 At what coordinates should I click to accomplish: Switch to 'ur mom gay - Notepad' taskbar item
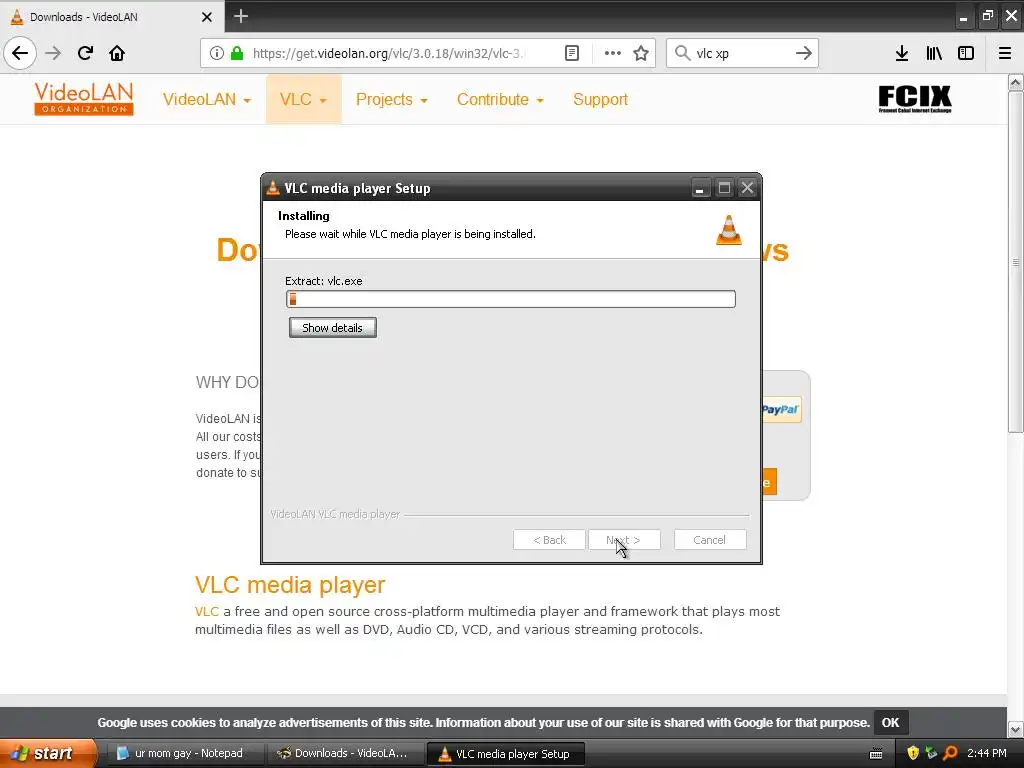183,753
